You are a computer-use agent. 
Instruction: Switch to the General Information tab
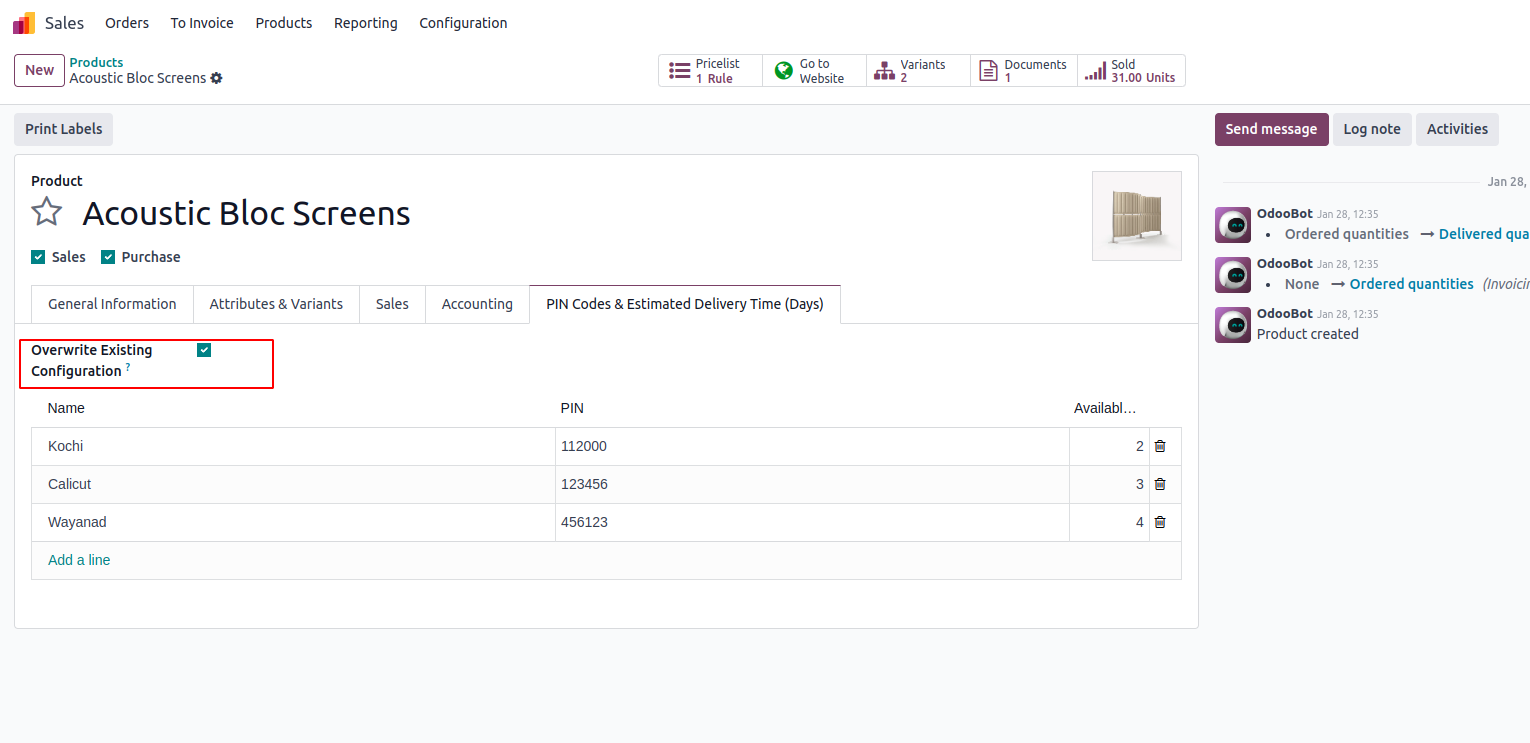click(112, 304)
